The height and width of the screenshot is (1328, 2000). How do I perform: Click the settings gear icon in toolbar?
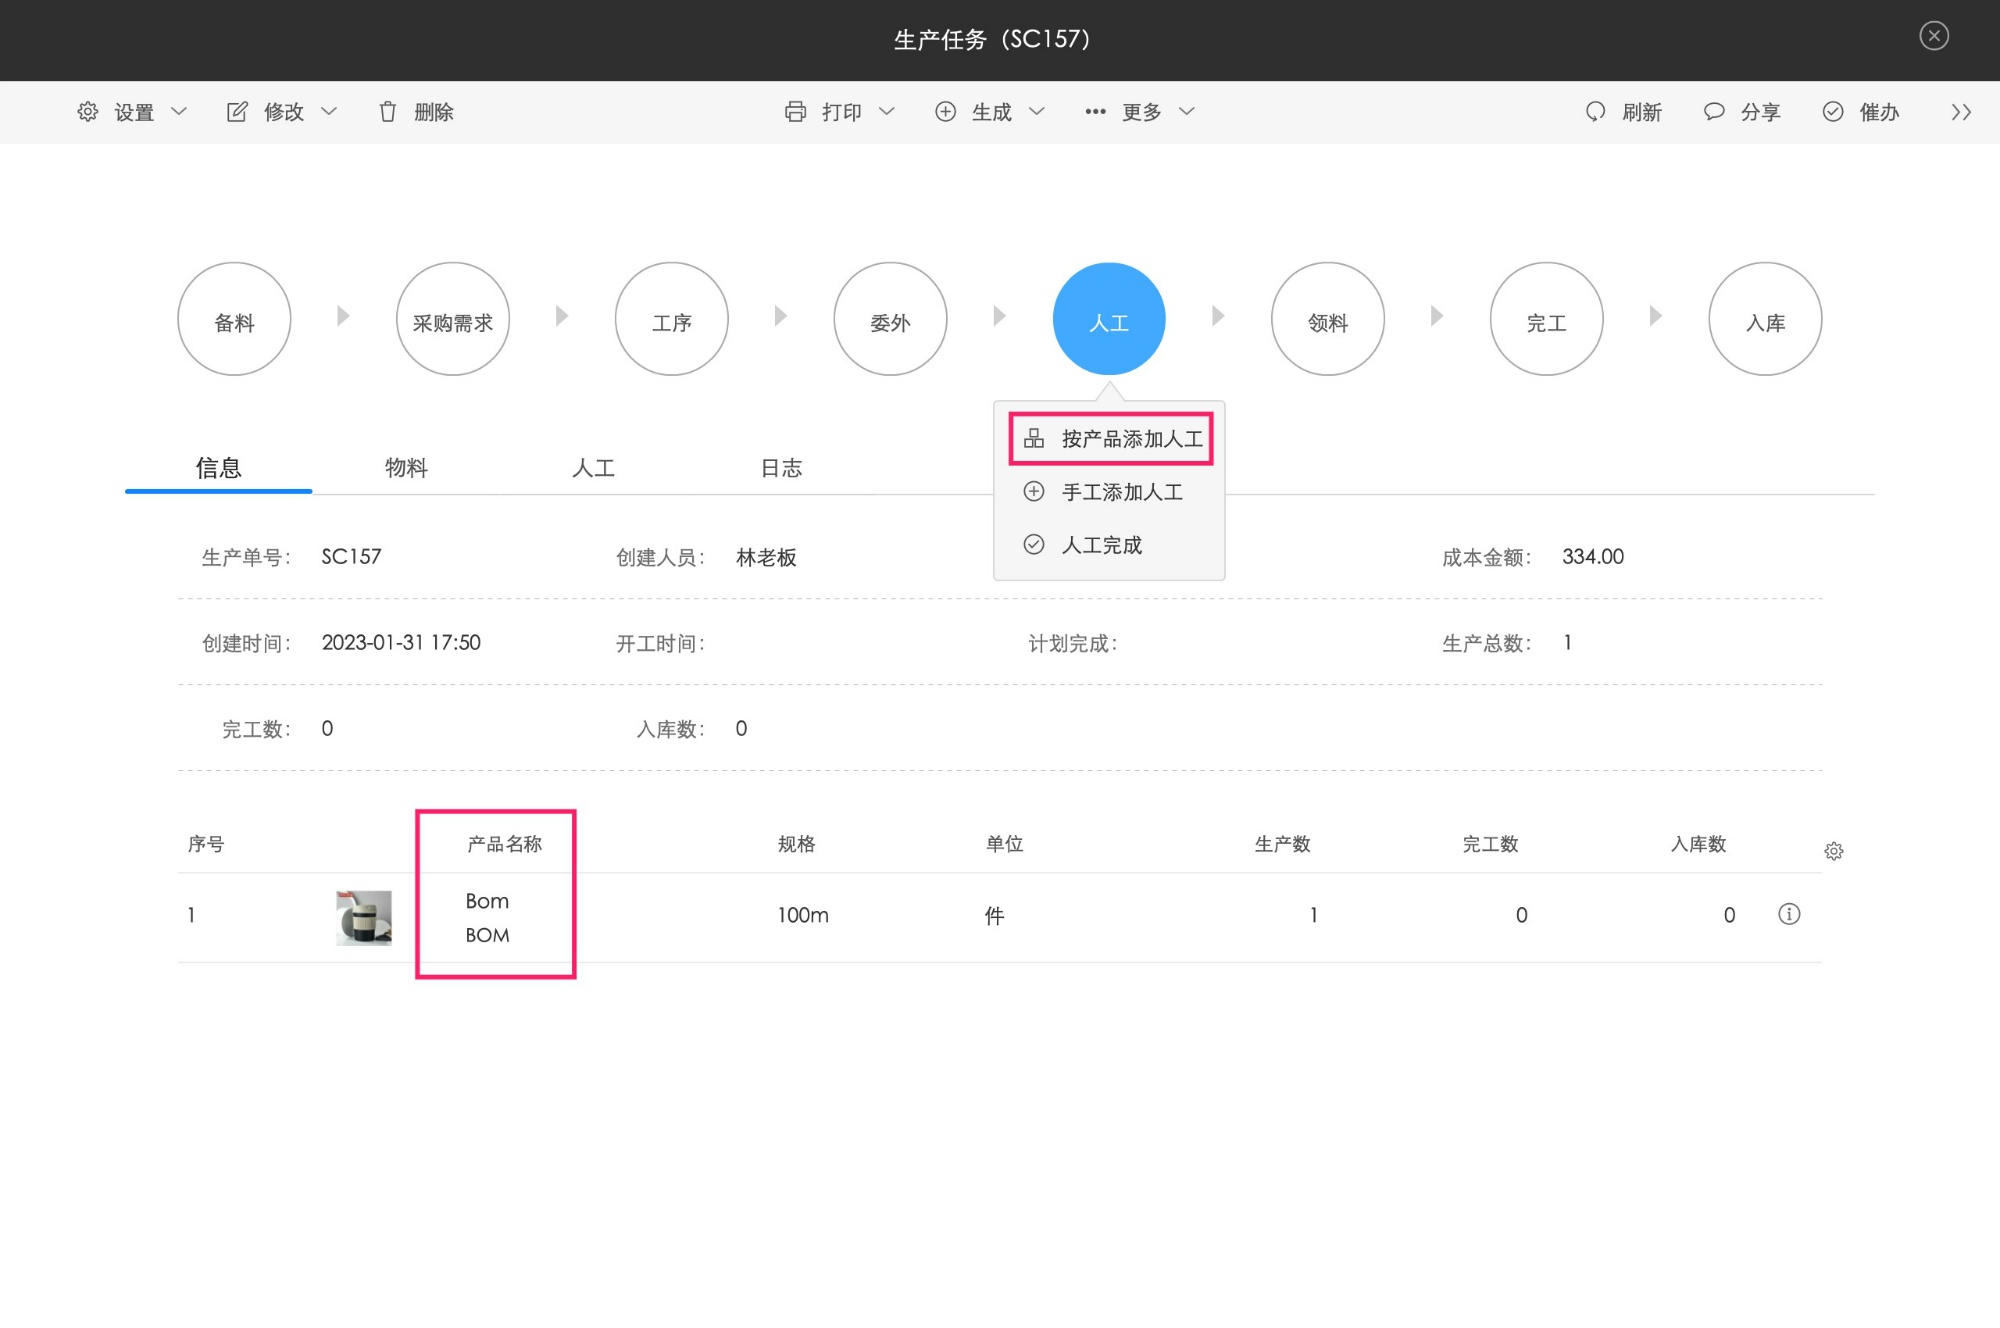pyautogui.click(x=88, y=111)
